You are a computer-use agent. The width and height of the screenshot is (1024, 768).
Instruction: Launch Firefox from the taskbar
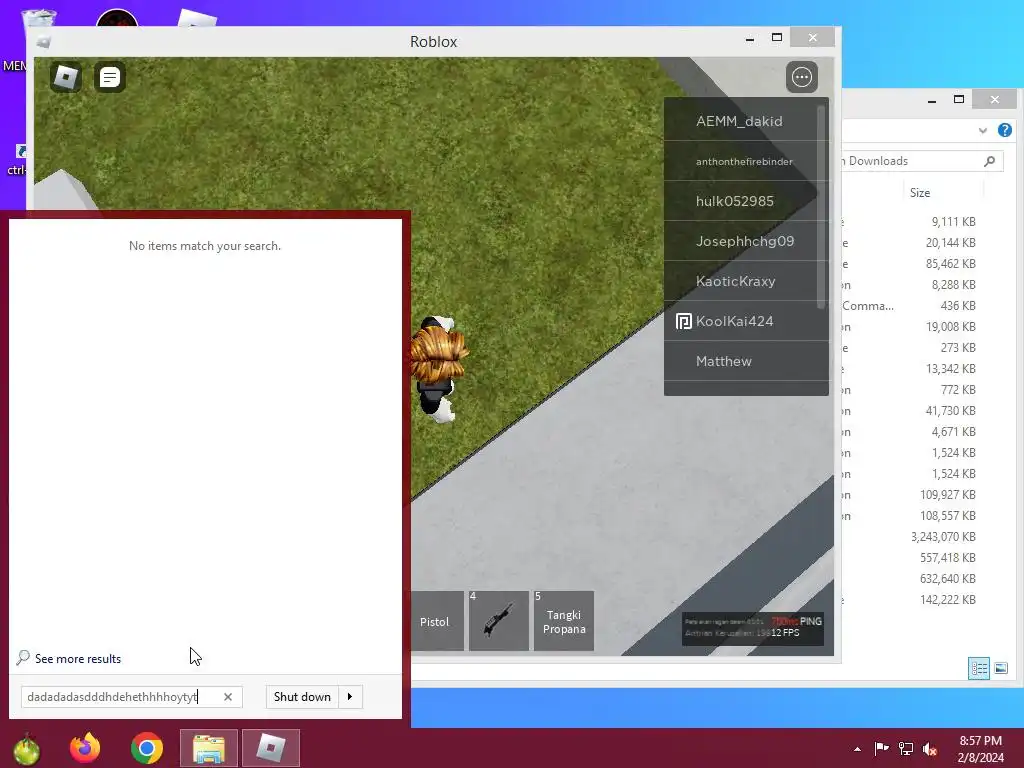coord(85,748)
